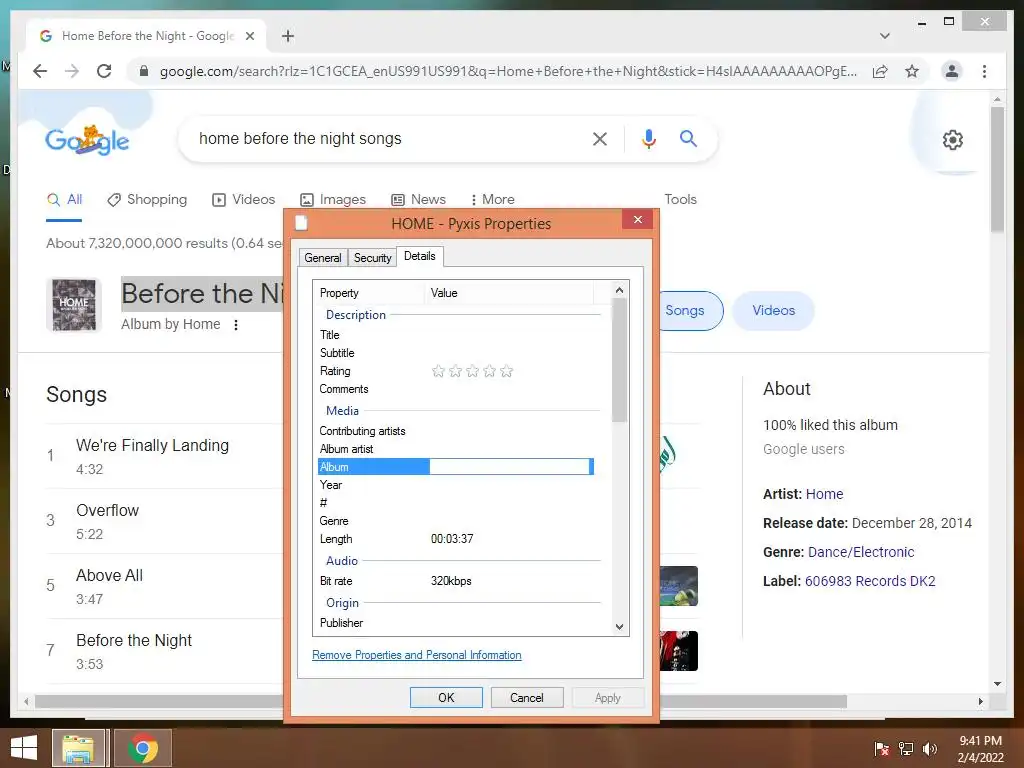Select the Videos chip
The height and width of the screenshot is (768, 1024).
point(773,311)
